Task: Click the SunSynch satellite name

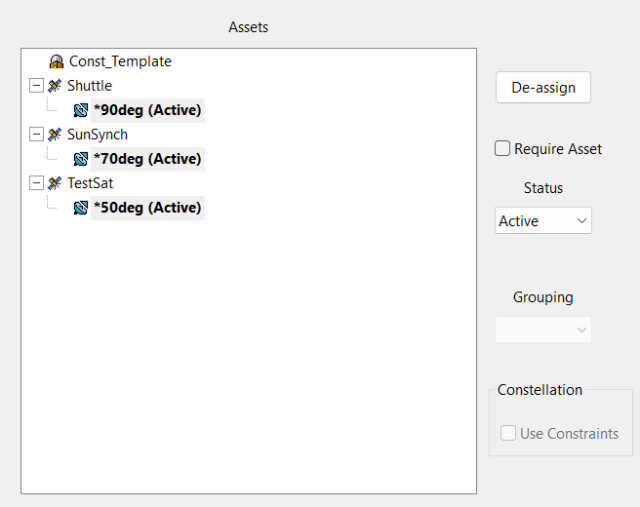Action: [97, 135]
